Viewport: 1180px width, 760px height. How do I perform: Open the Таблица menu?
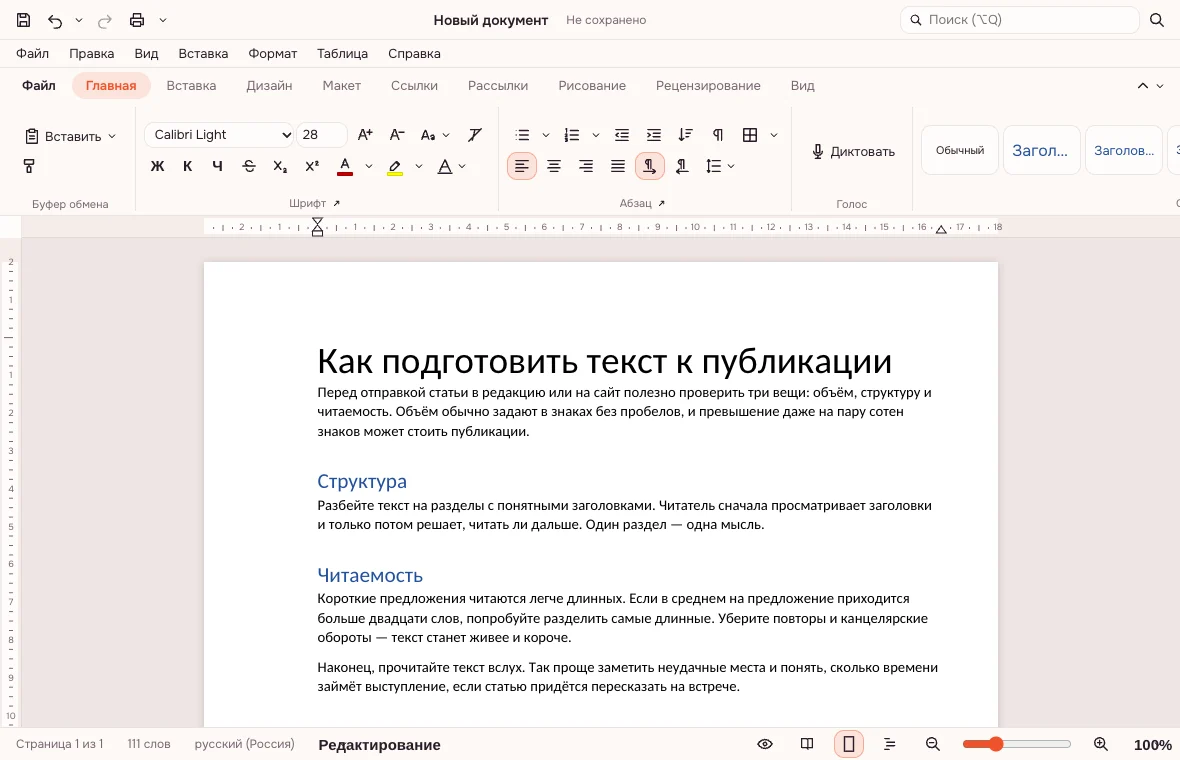click(x=342, y=53)
